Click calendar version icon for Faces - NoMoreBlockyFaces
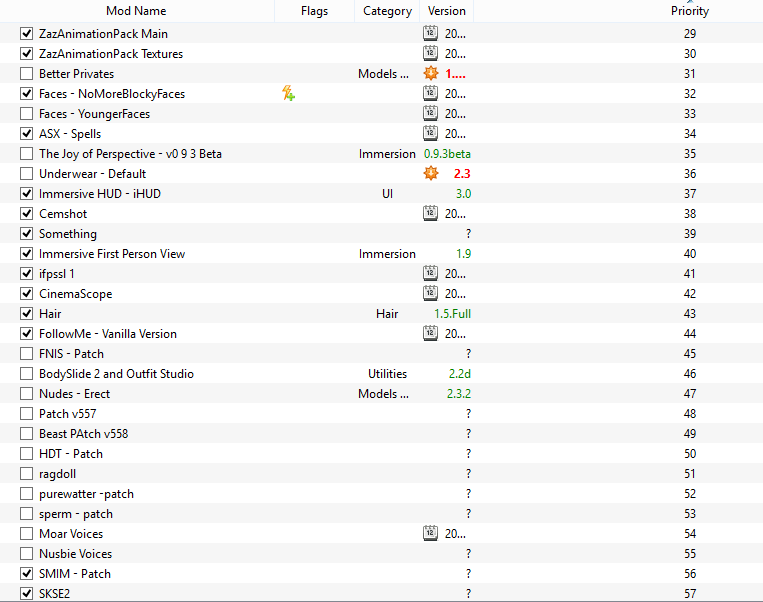Viewport: 763px width, 602px height. click(430, 93)
